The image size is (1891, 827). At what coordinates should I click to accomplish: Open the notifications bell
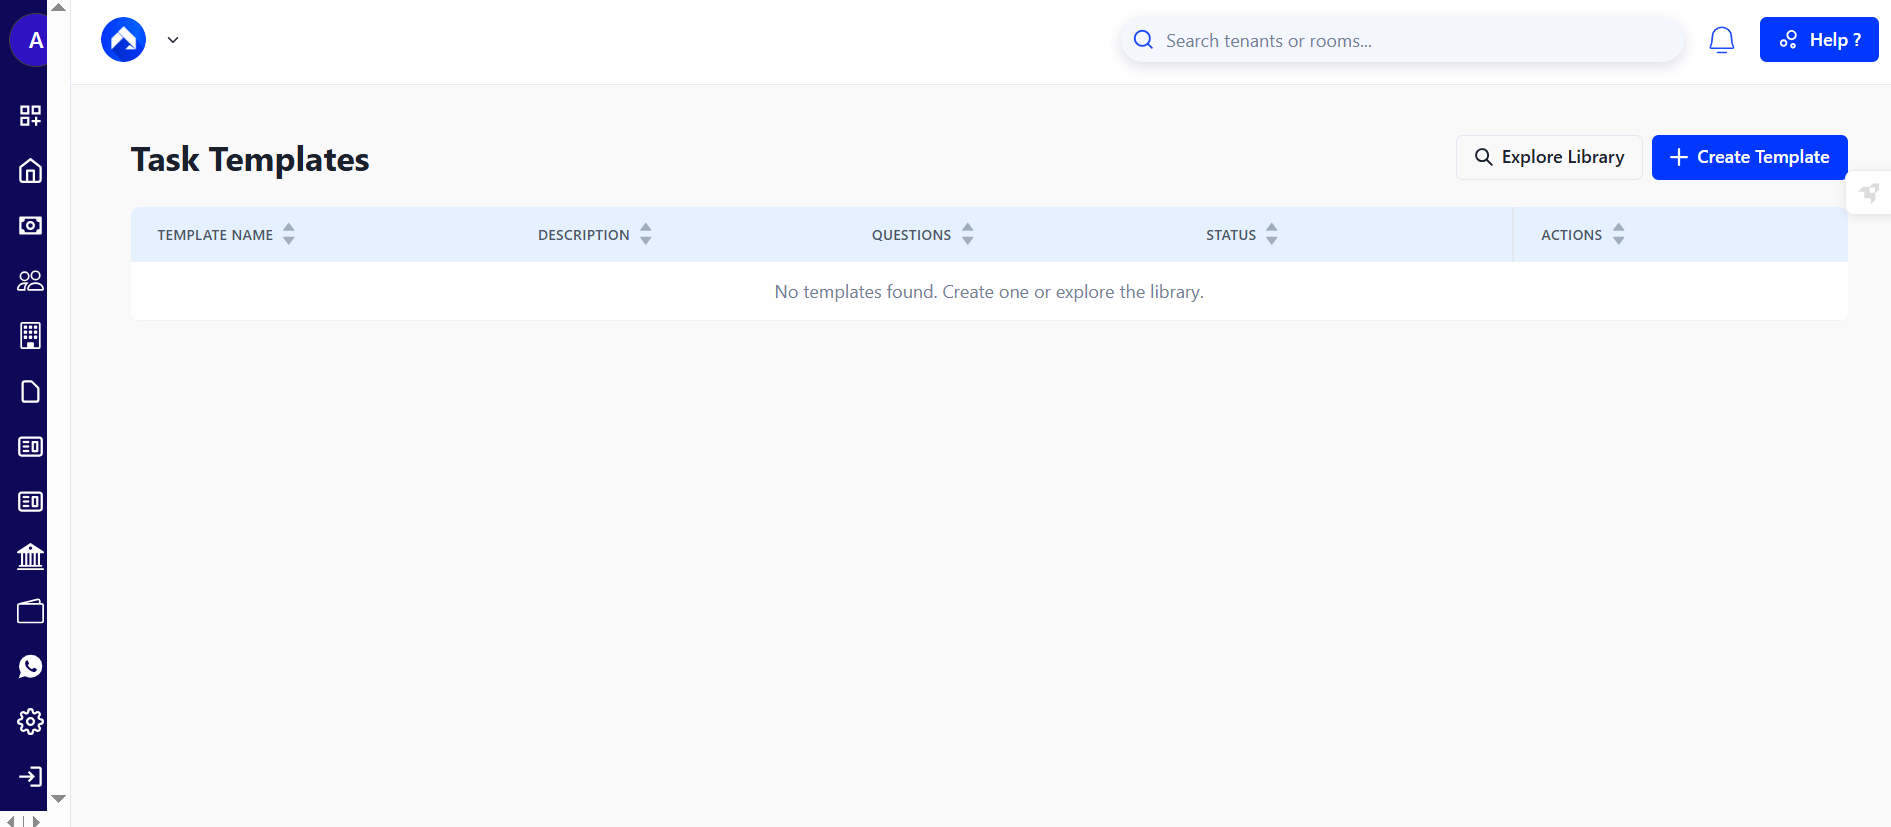(x=1721, y=40)
